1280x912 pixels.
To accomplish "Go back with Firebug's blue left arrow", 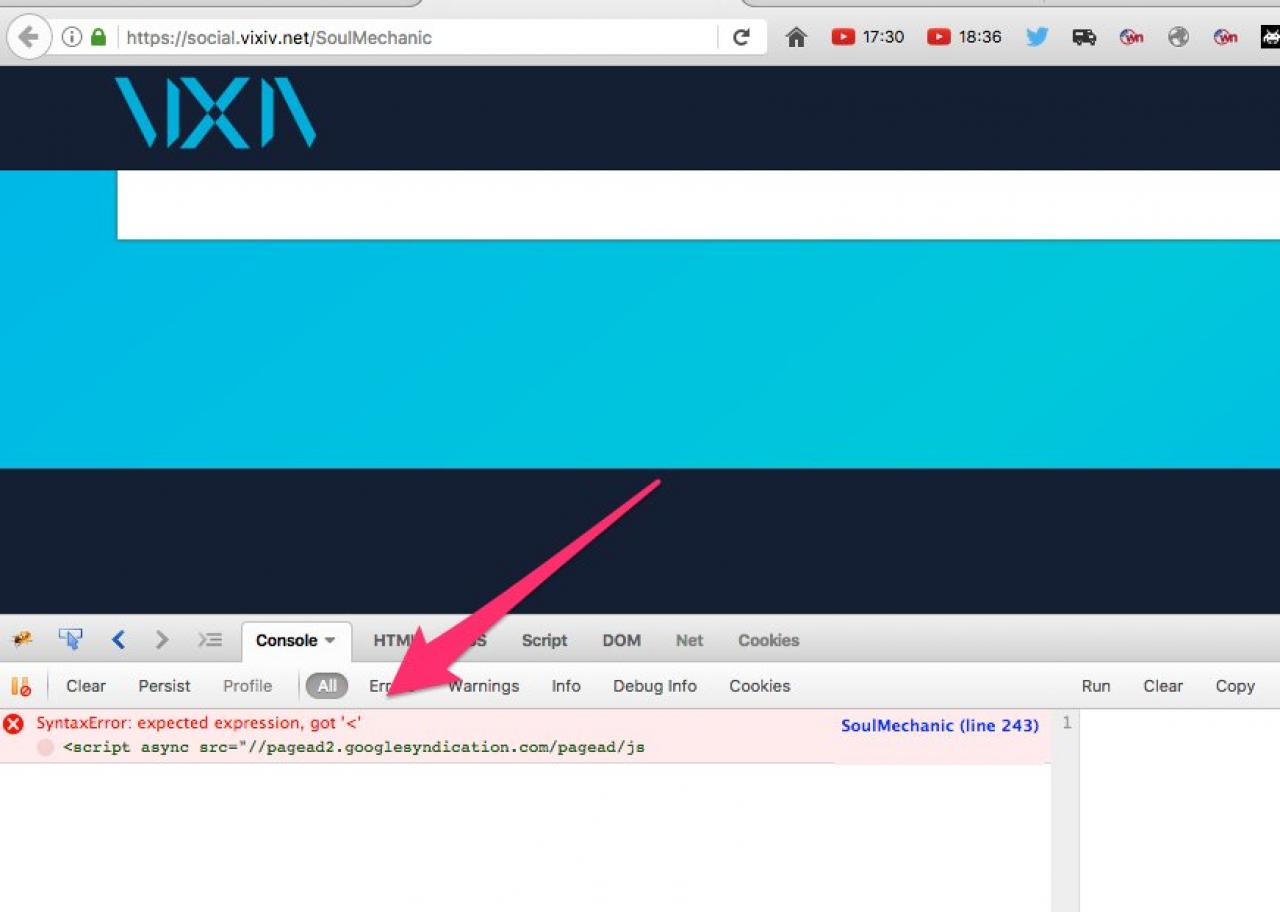I will [118, 640].
